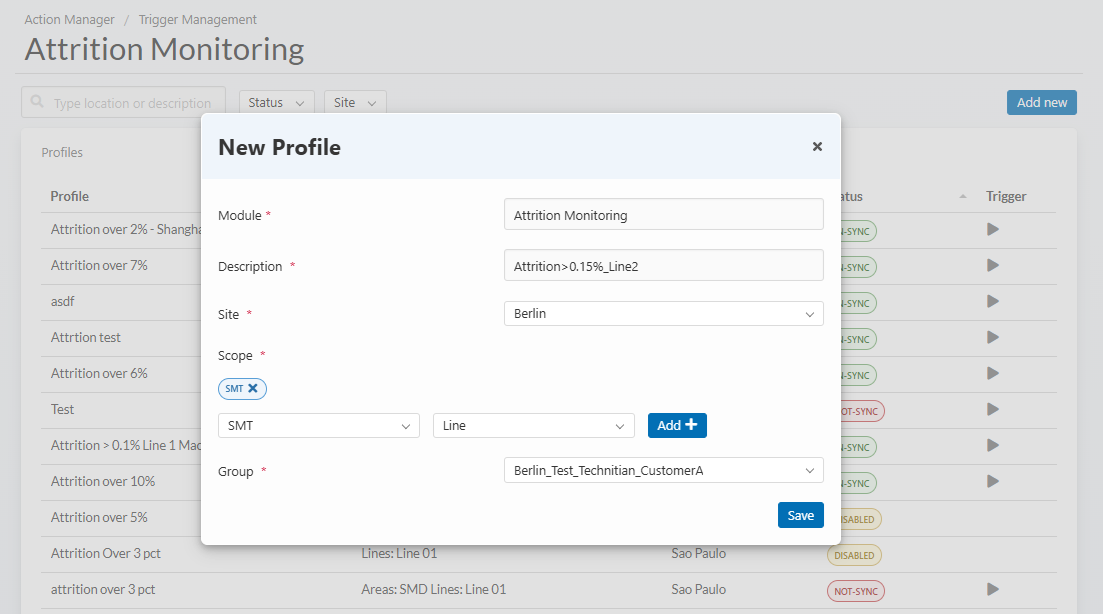Click the Module field Attrition Monitoring
This screenshot has width=1103, height=614.
663,214
